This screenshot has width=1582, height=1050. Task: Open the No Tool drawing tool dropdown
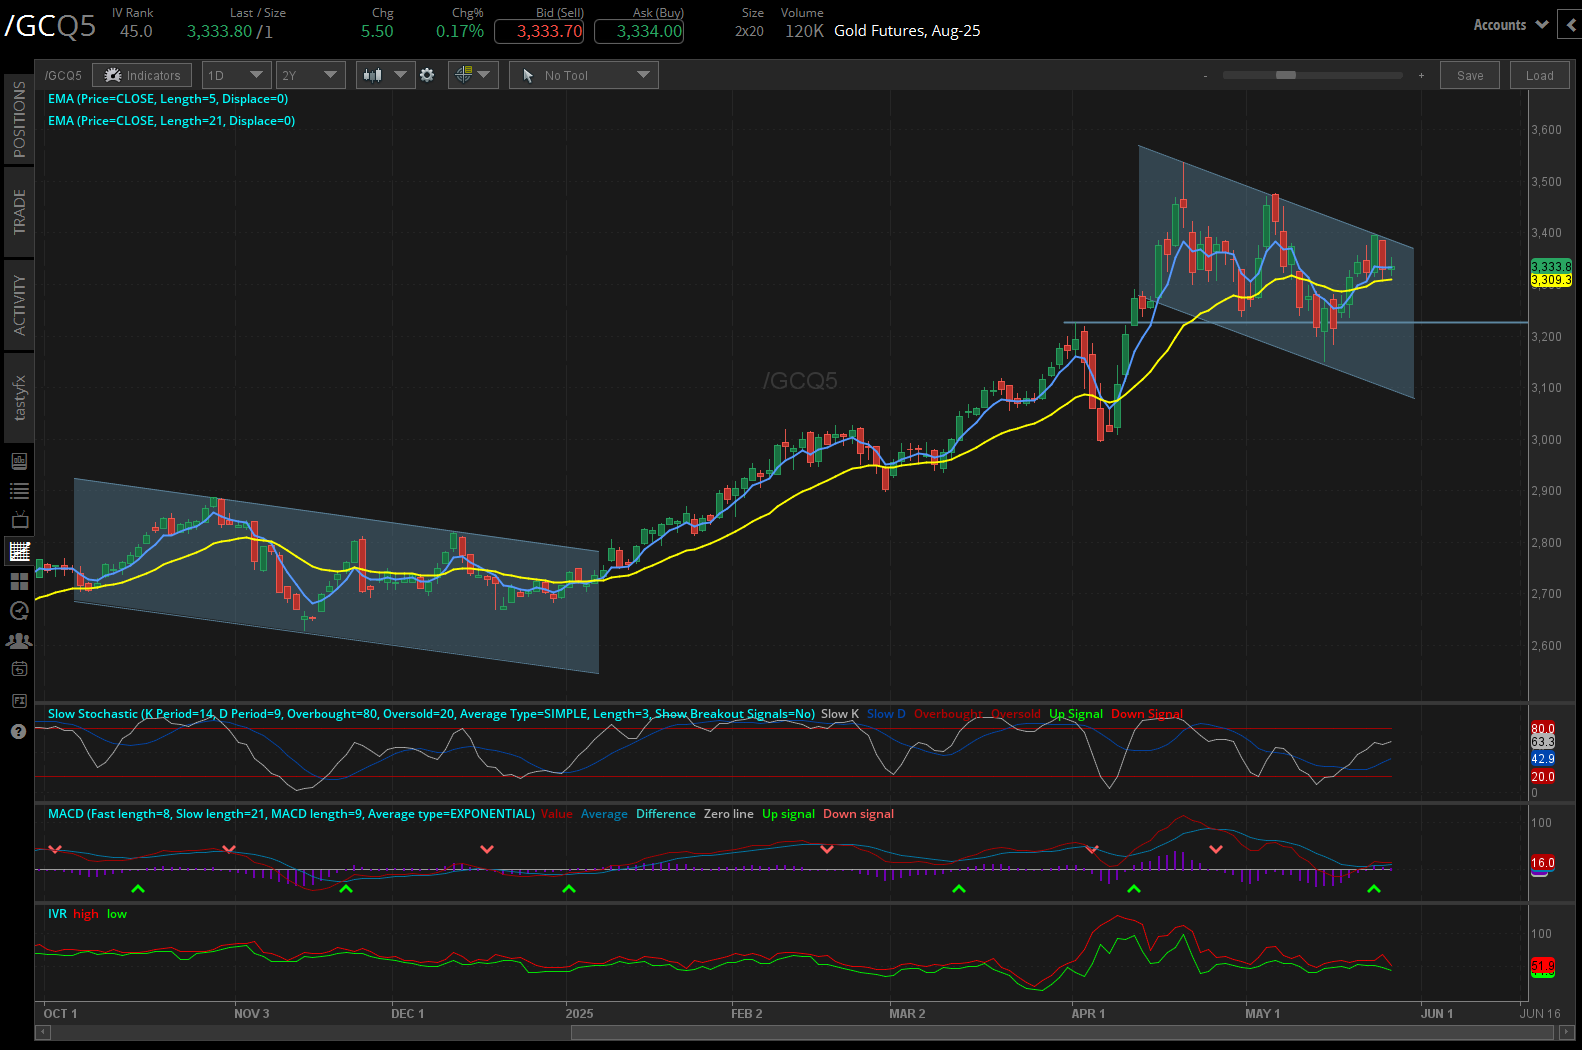click(584, 75)
